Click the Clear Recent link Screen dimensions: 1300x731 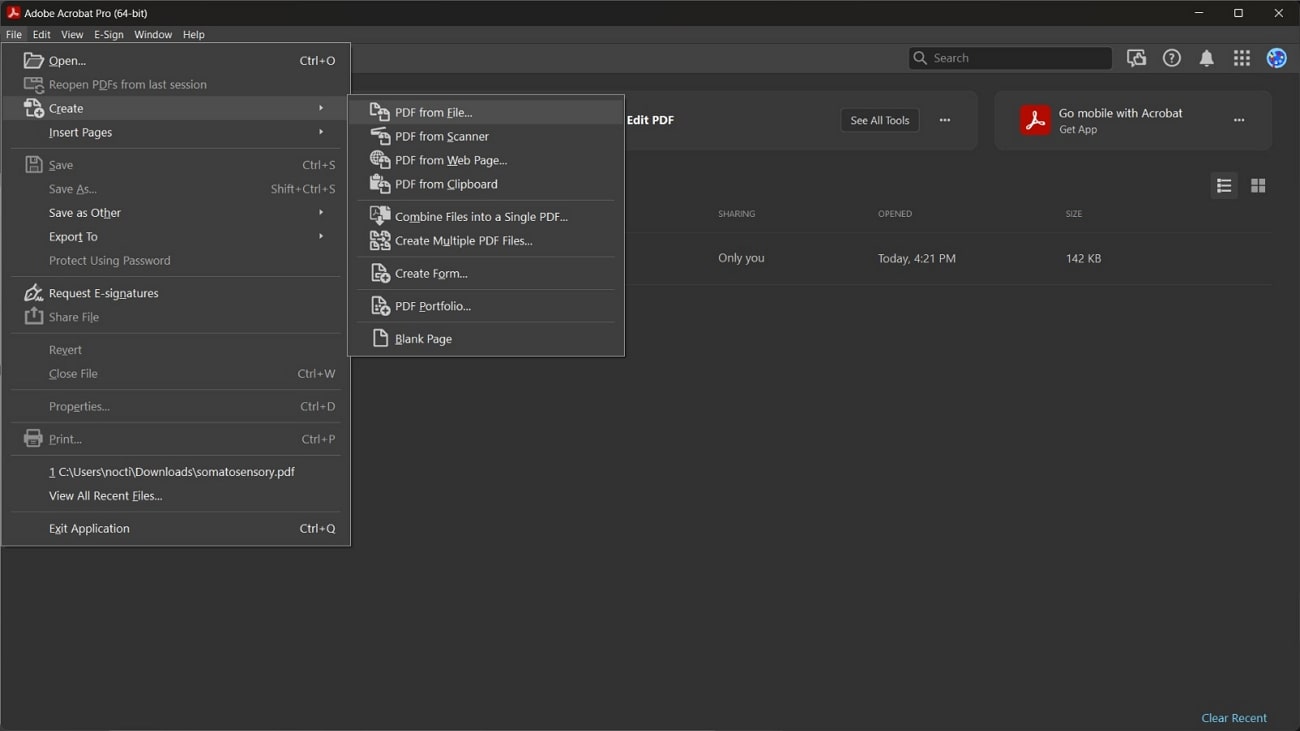(x=1234, y=718)
